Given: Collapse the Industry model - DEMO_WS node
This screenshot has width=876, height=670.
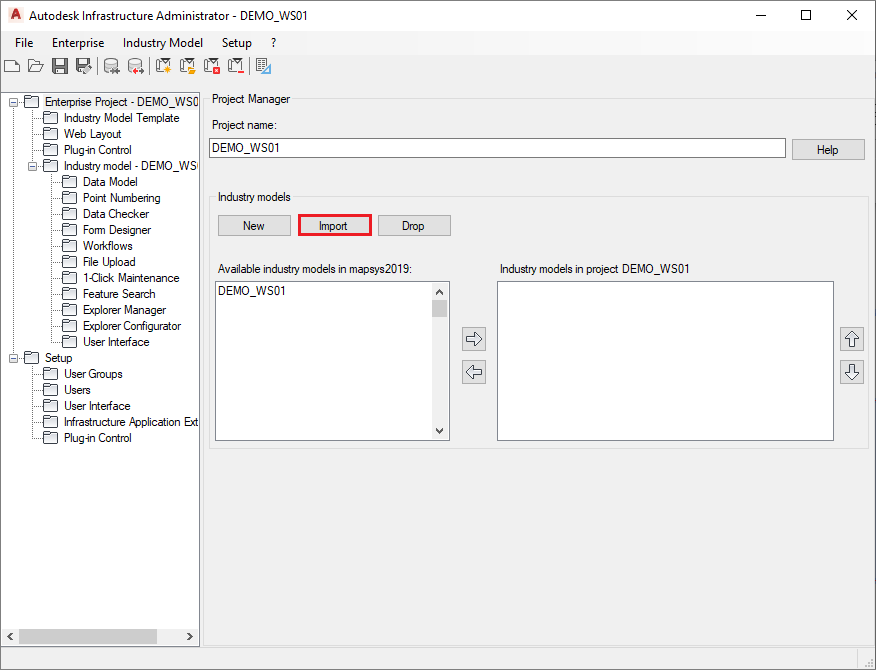Looking at the screenshot, I should click(32, 166).
